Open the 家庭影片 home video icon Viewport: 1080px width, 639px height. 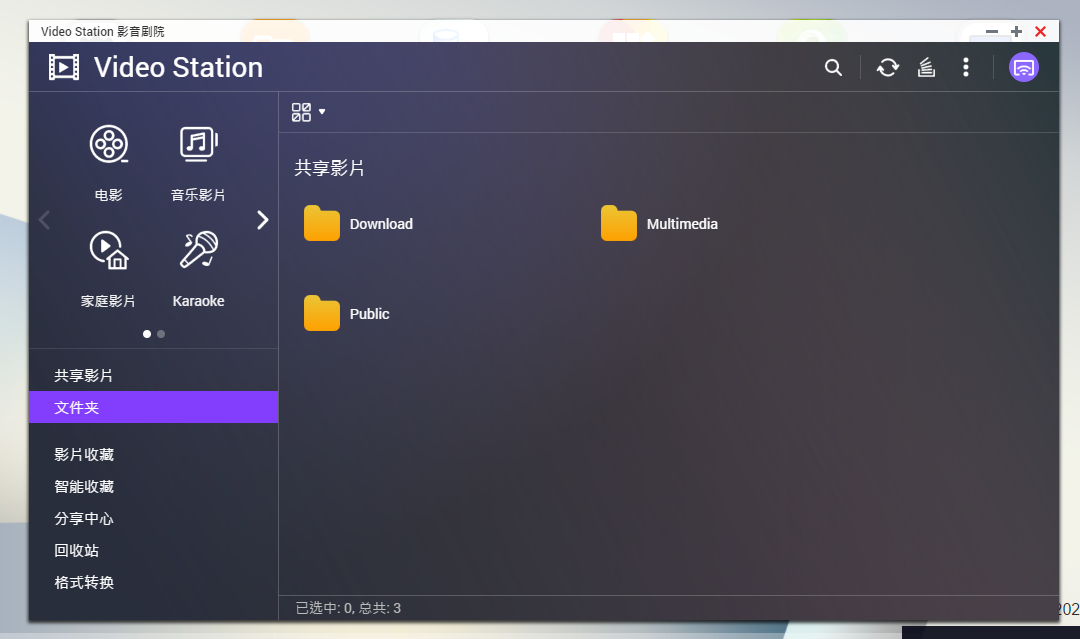point(109,250)
